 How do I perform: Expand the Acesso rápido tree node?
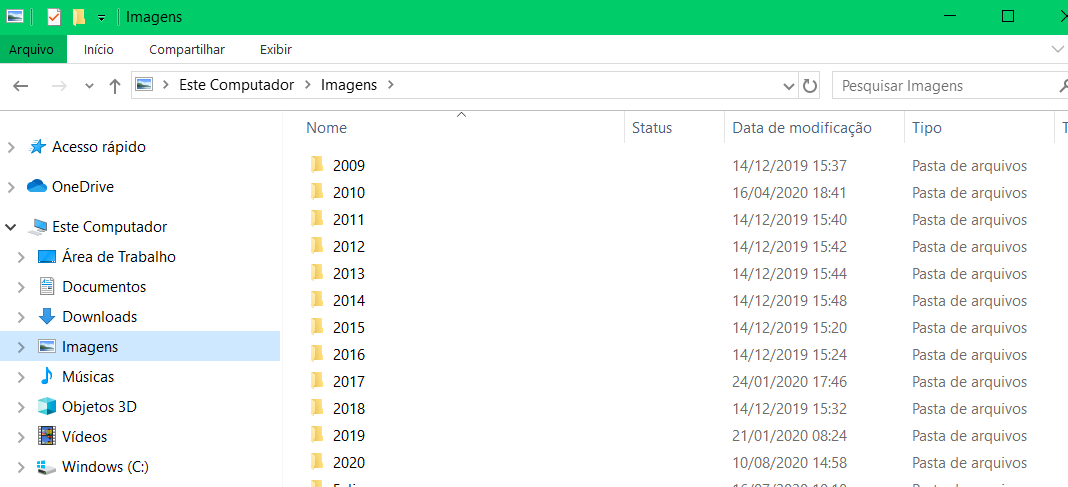point(11,147)
